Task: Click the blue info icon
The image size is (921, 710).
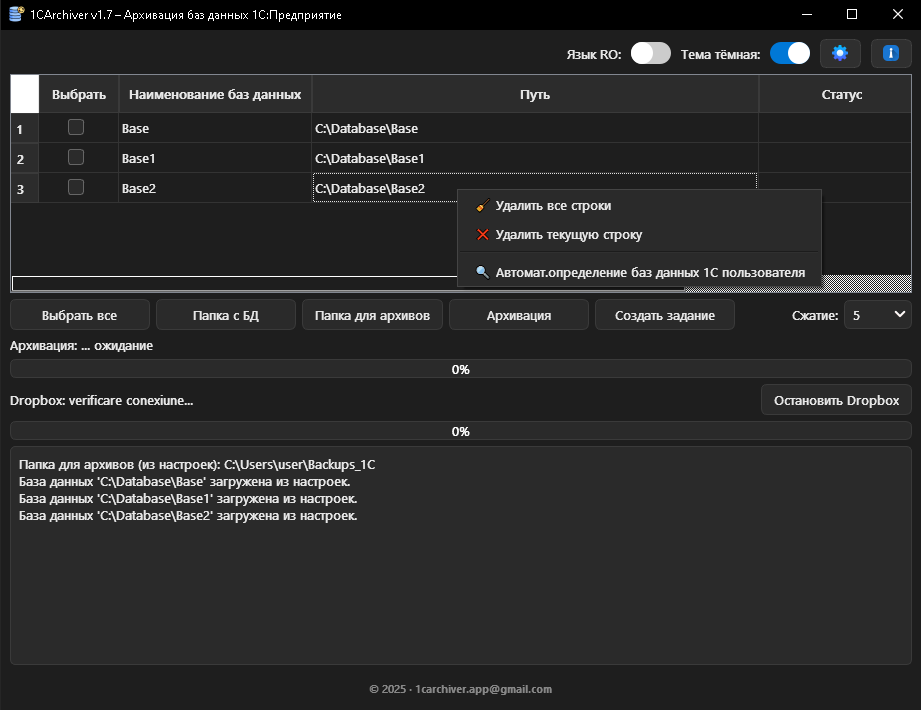Action: point(890,53)
